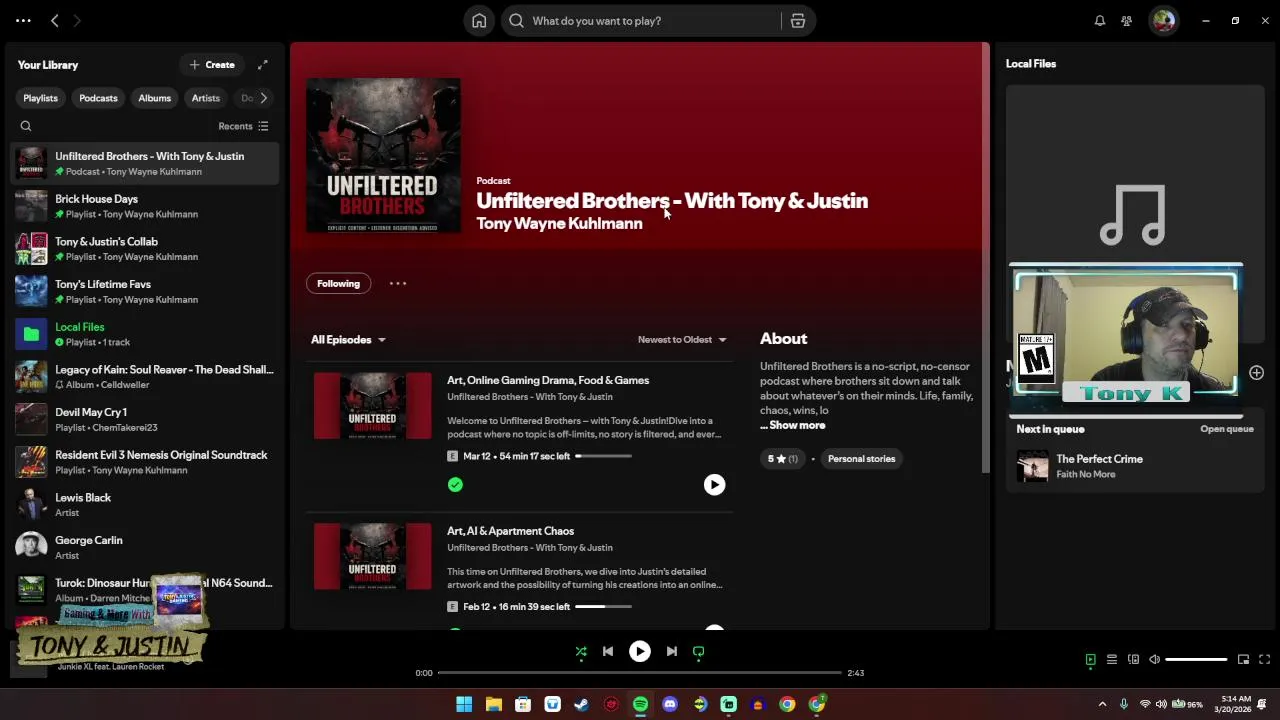Expand Your Library to full view

(263, 65)
